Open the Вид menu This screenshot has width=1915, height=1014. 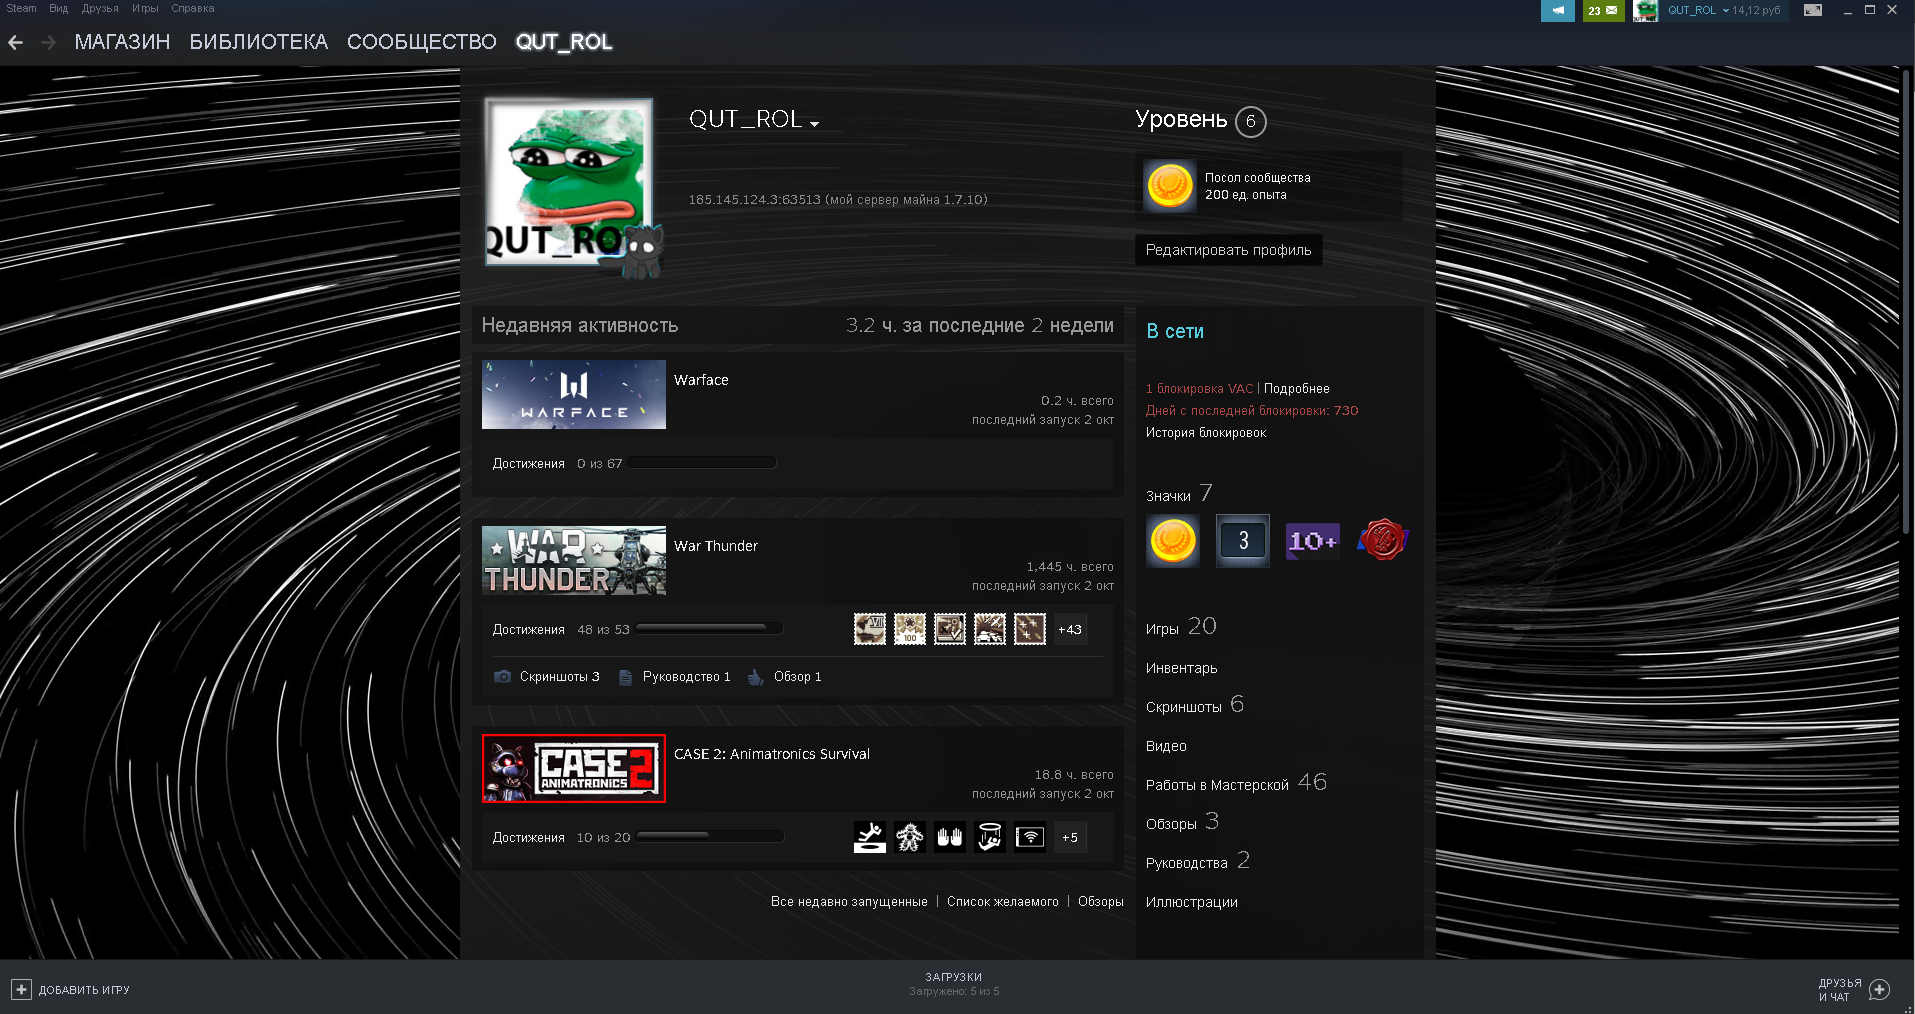pos(59,8)
